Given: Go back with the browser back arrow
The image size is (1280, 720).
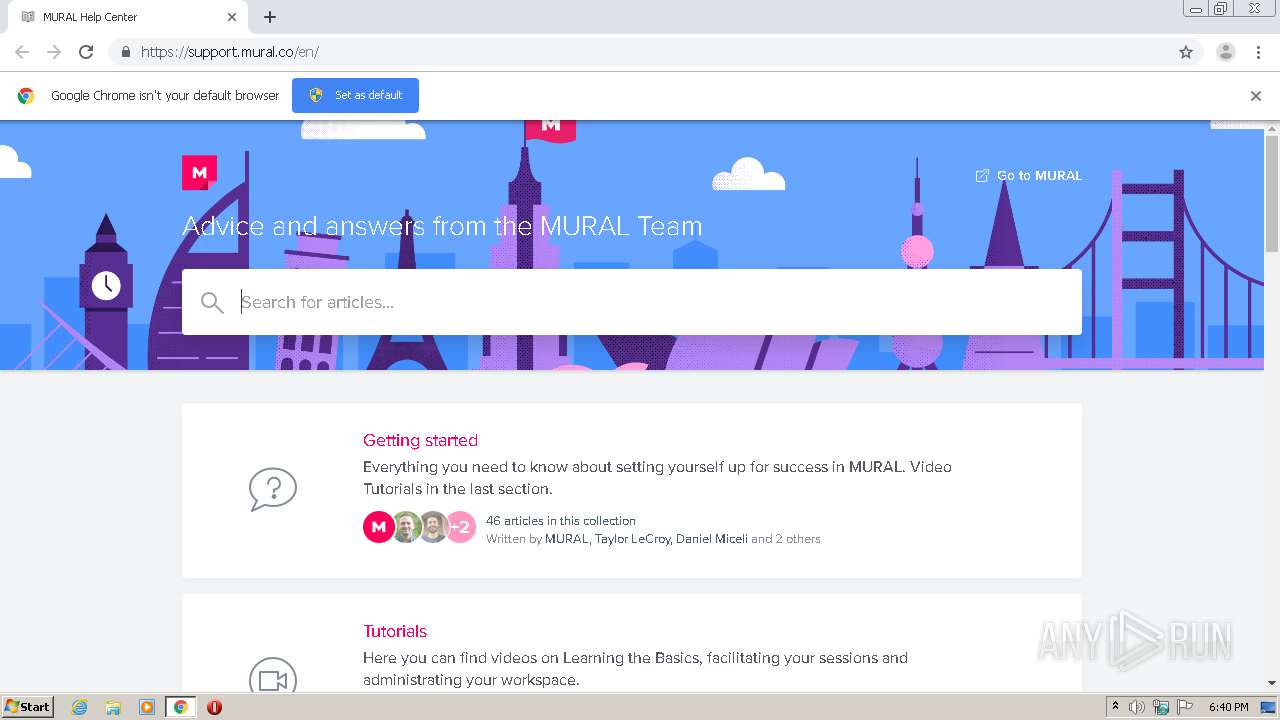Looking at the screenshot, I should (x=22, y=52).
